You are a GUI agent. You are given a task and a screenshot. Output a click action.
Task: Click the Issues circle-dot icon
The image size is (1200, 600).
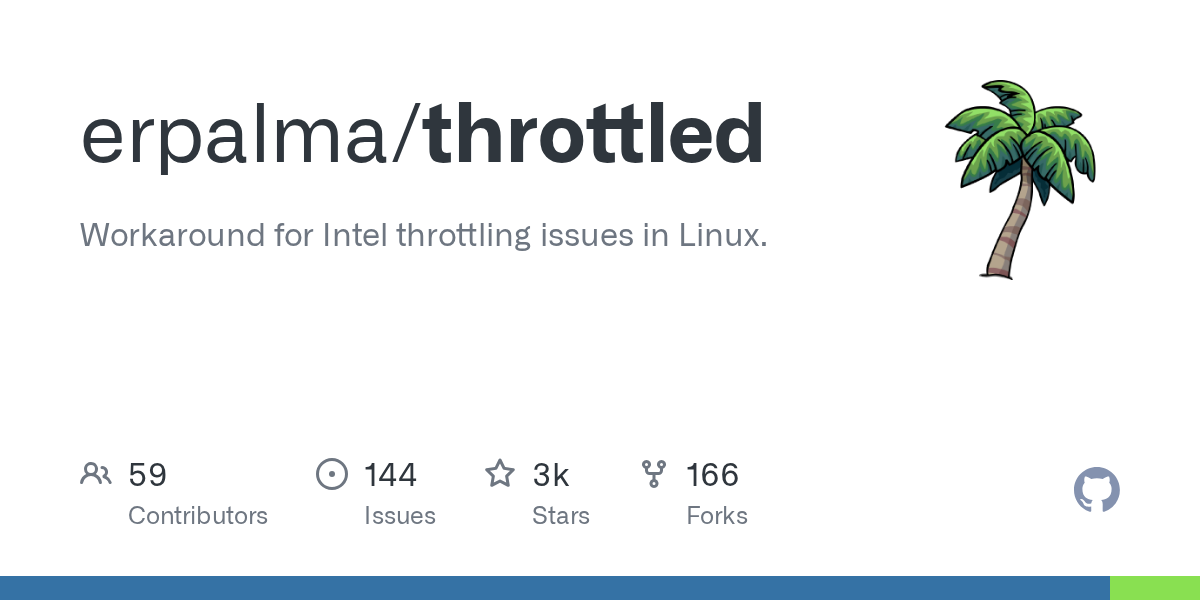(331, 474)
